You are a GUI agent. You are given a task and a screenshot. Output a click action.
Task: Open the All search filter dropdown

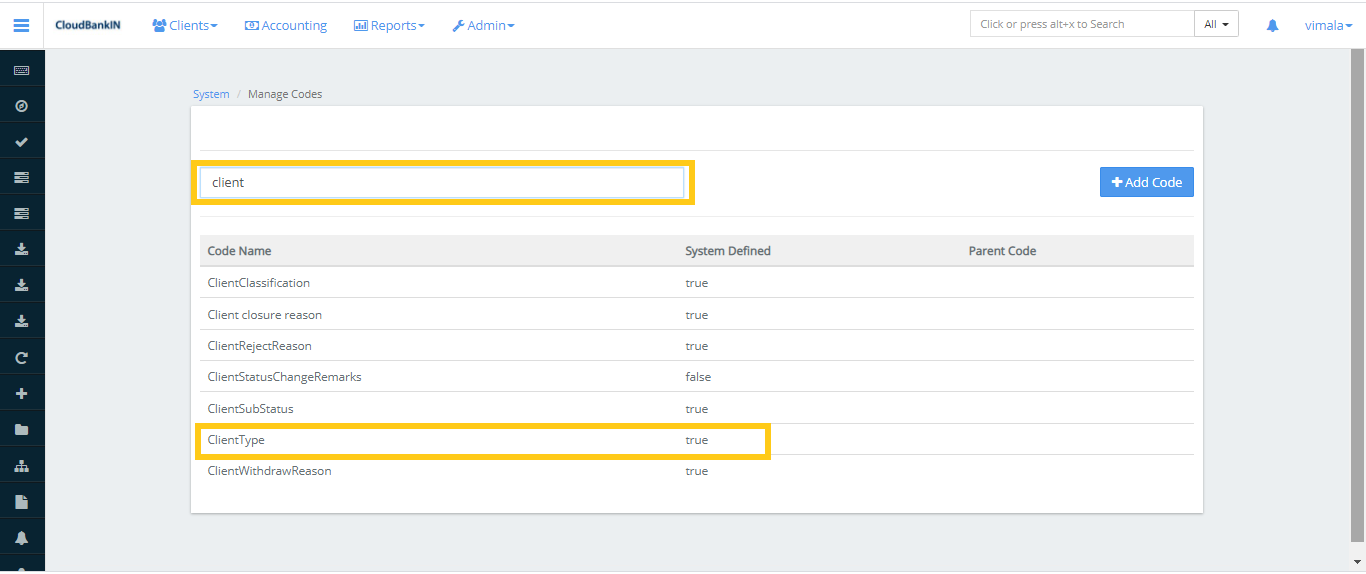tap(1216, 24)
